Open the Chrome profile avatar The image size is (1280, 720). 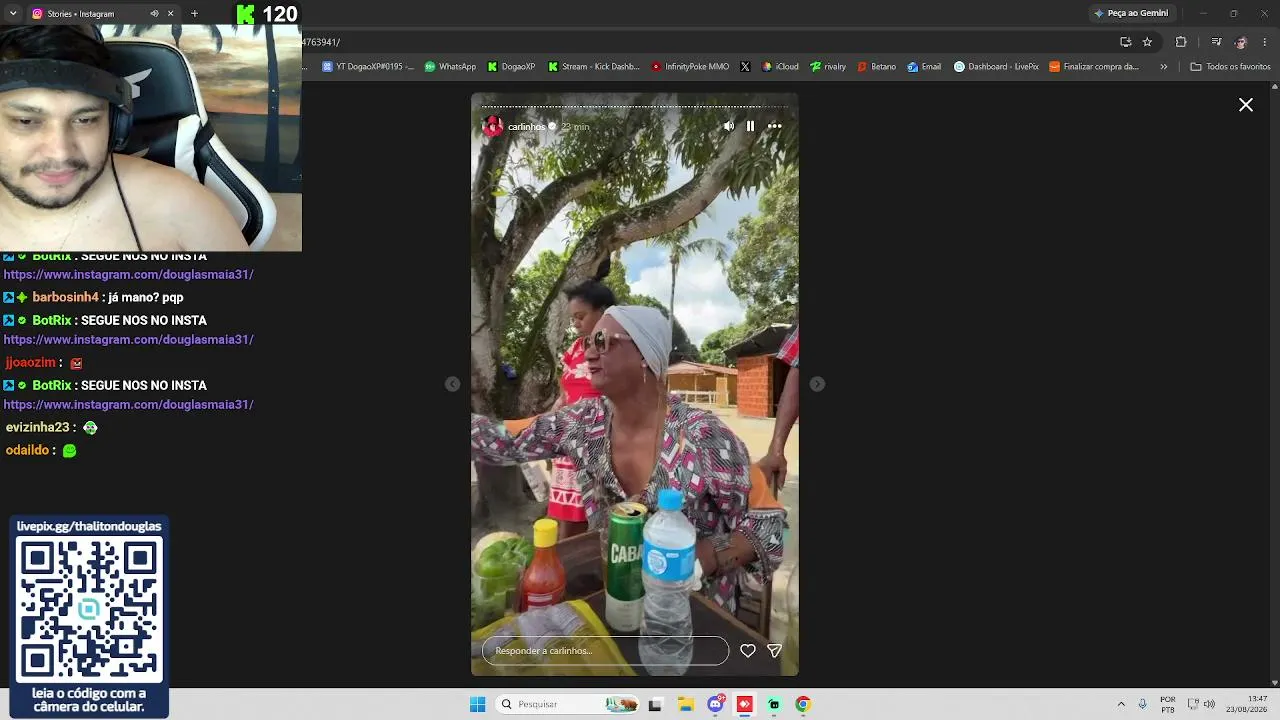tap(1241, 42)
